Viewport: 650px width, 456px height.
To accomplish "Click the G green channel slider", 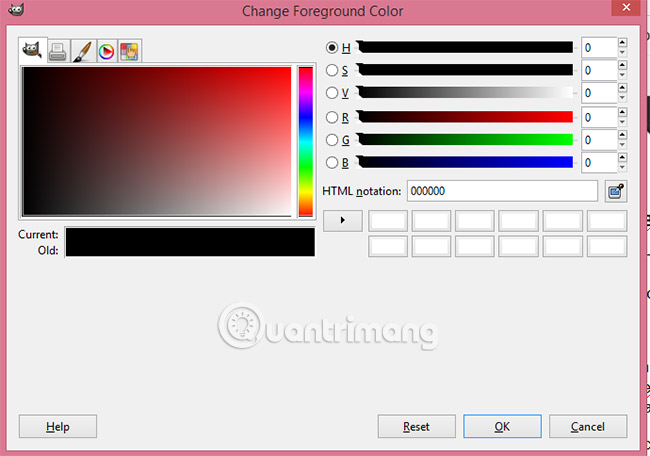I will click(465, 140).
